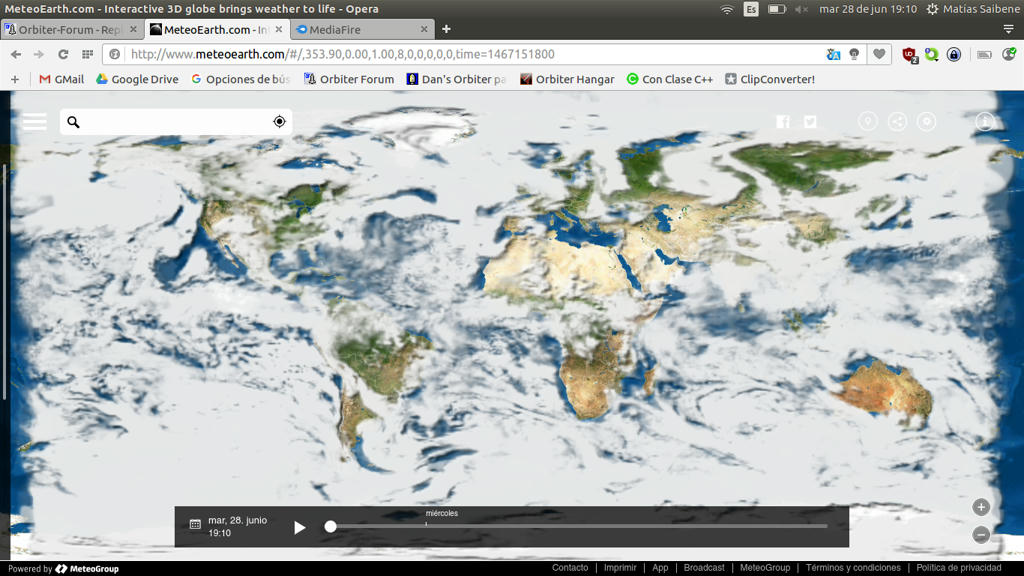Zoom in the map with plus
The height and width of the screenshot is (576, 1024).
coord(981,507)
